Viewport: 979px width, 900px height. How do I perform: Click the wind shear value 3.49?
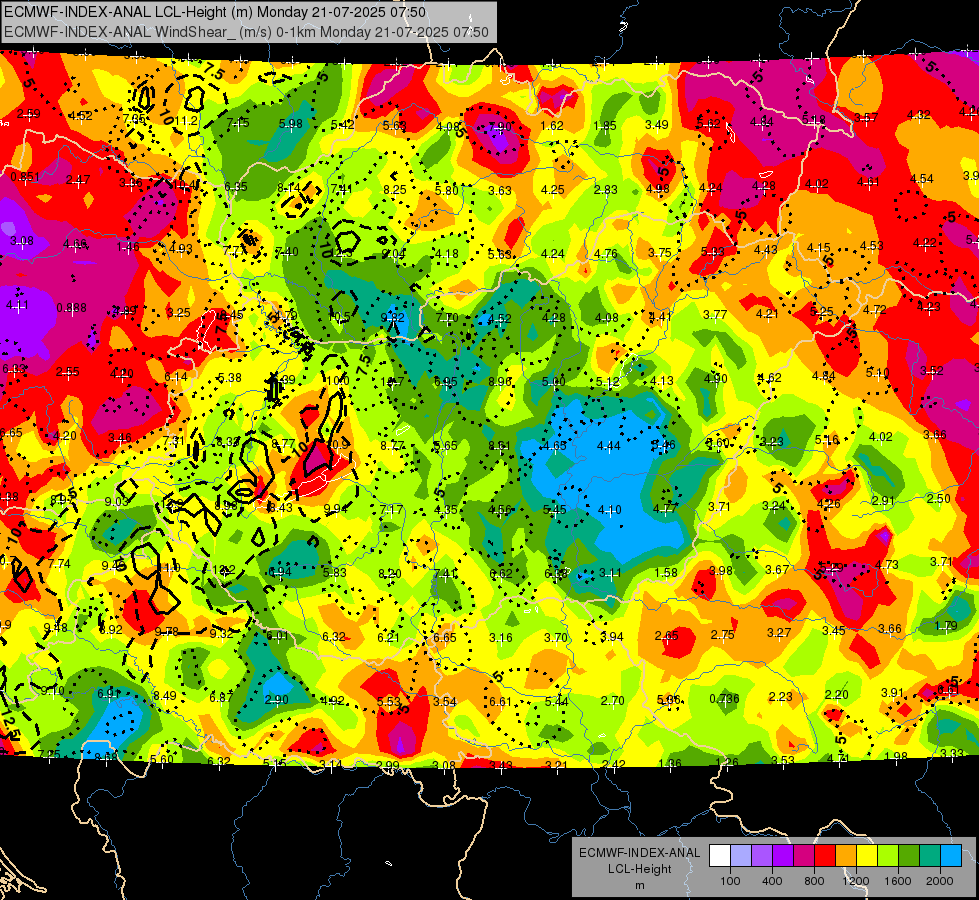click(x=657, y=125)
